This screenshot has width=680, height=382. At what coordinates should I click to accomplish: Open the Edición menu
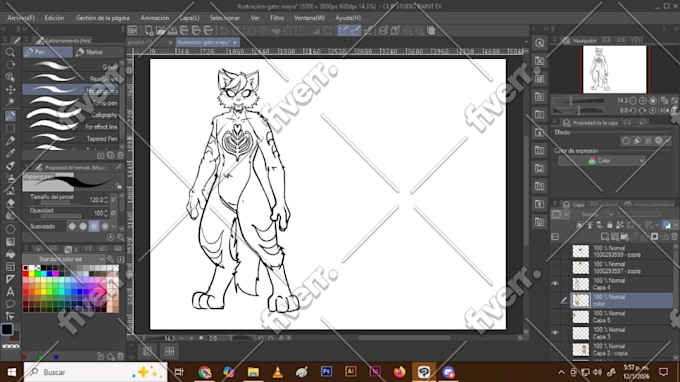(54, 18)
